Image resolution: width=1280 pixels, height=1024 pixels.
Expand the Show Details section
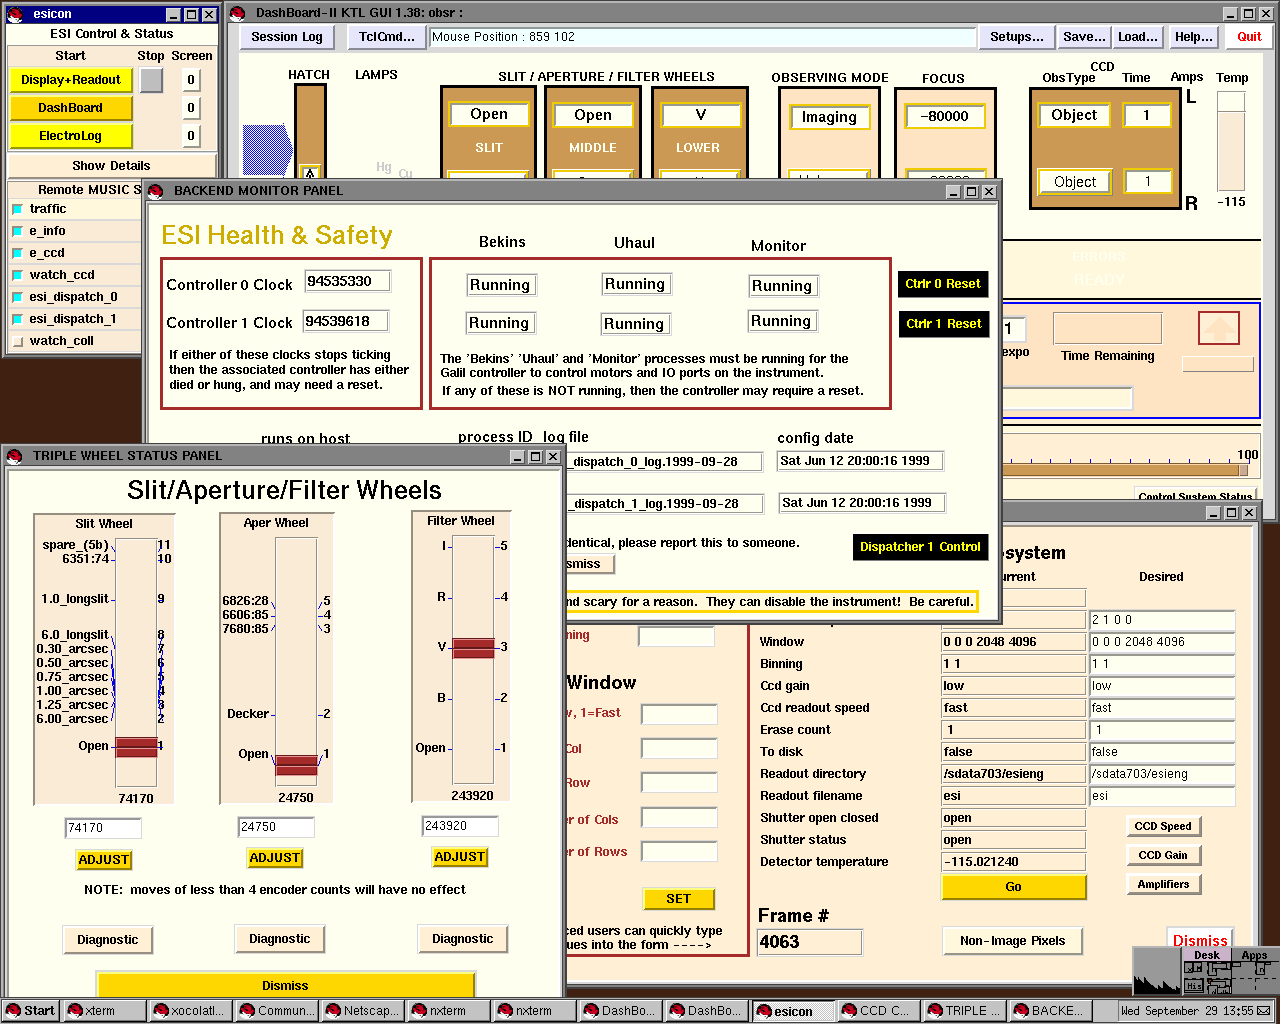coord(111,166)
